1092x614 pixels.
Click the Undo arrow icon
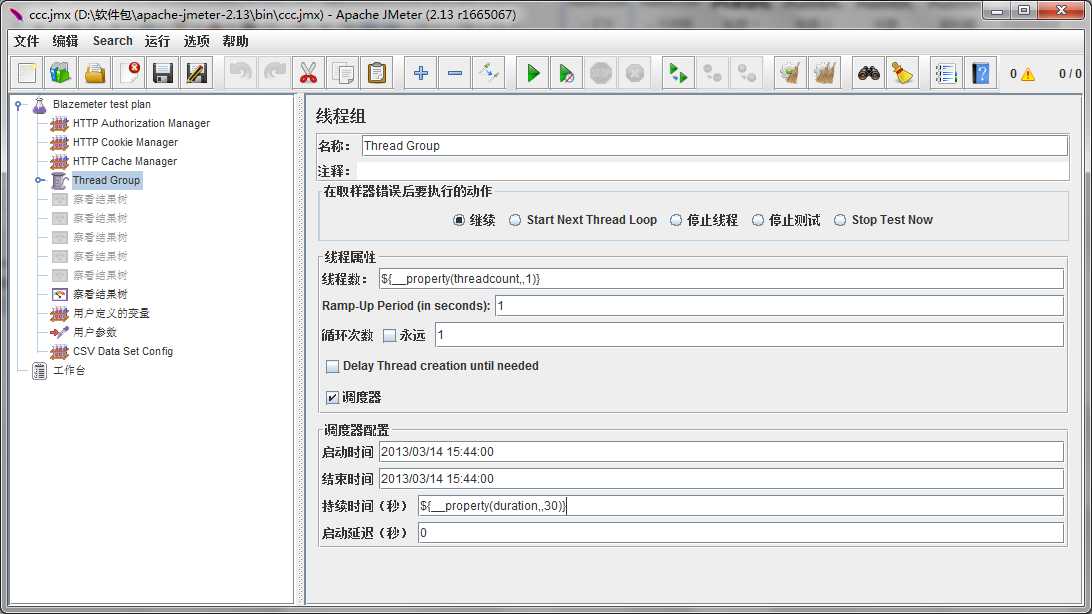tap(241, 73)
